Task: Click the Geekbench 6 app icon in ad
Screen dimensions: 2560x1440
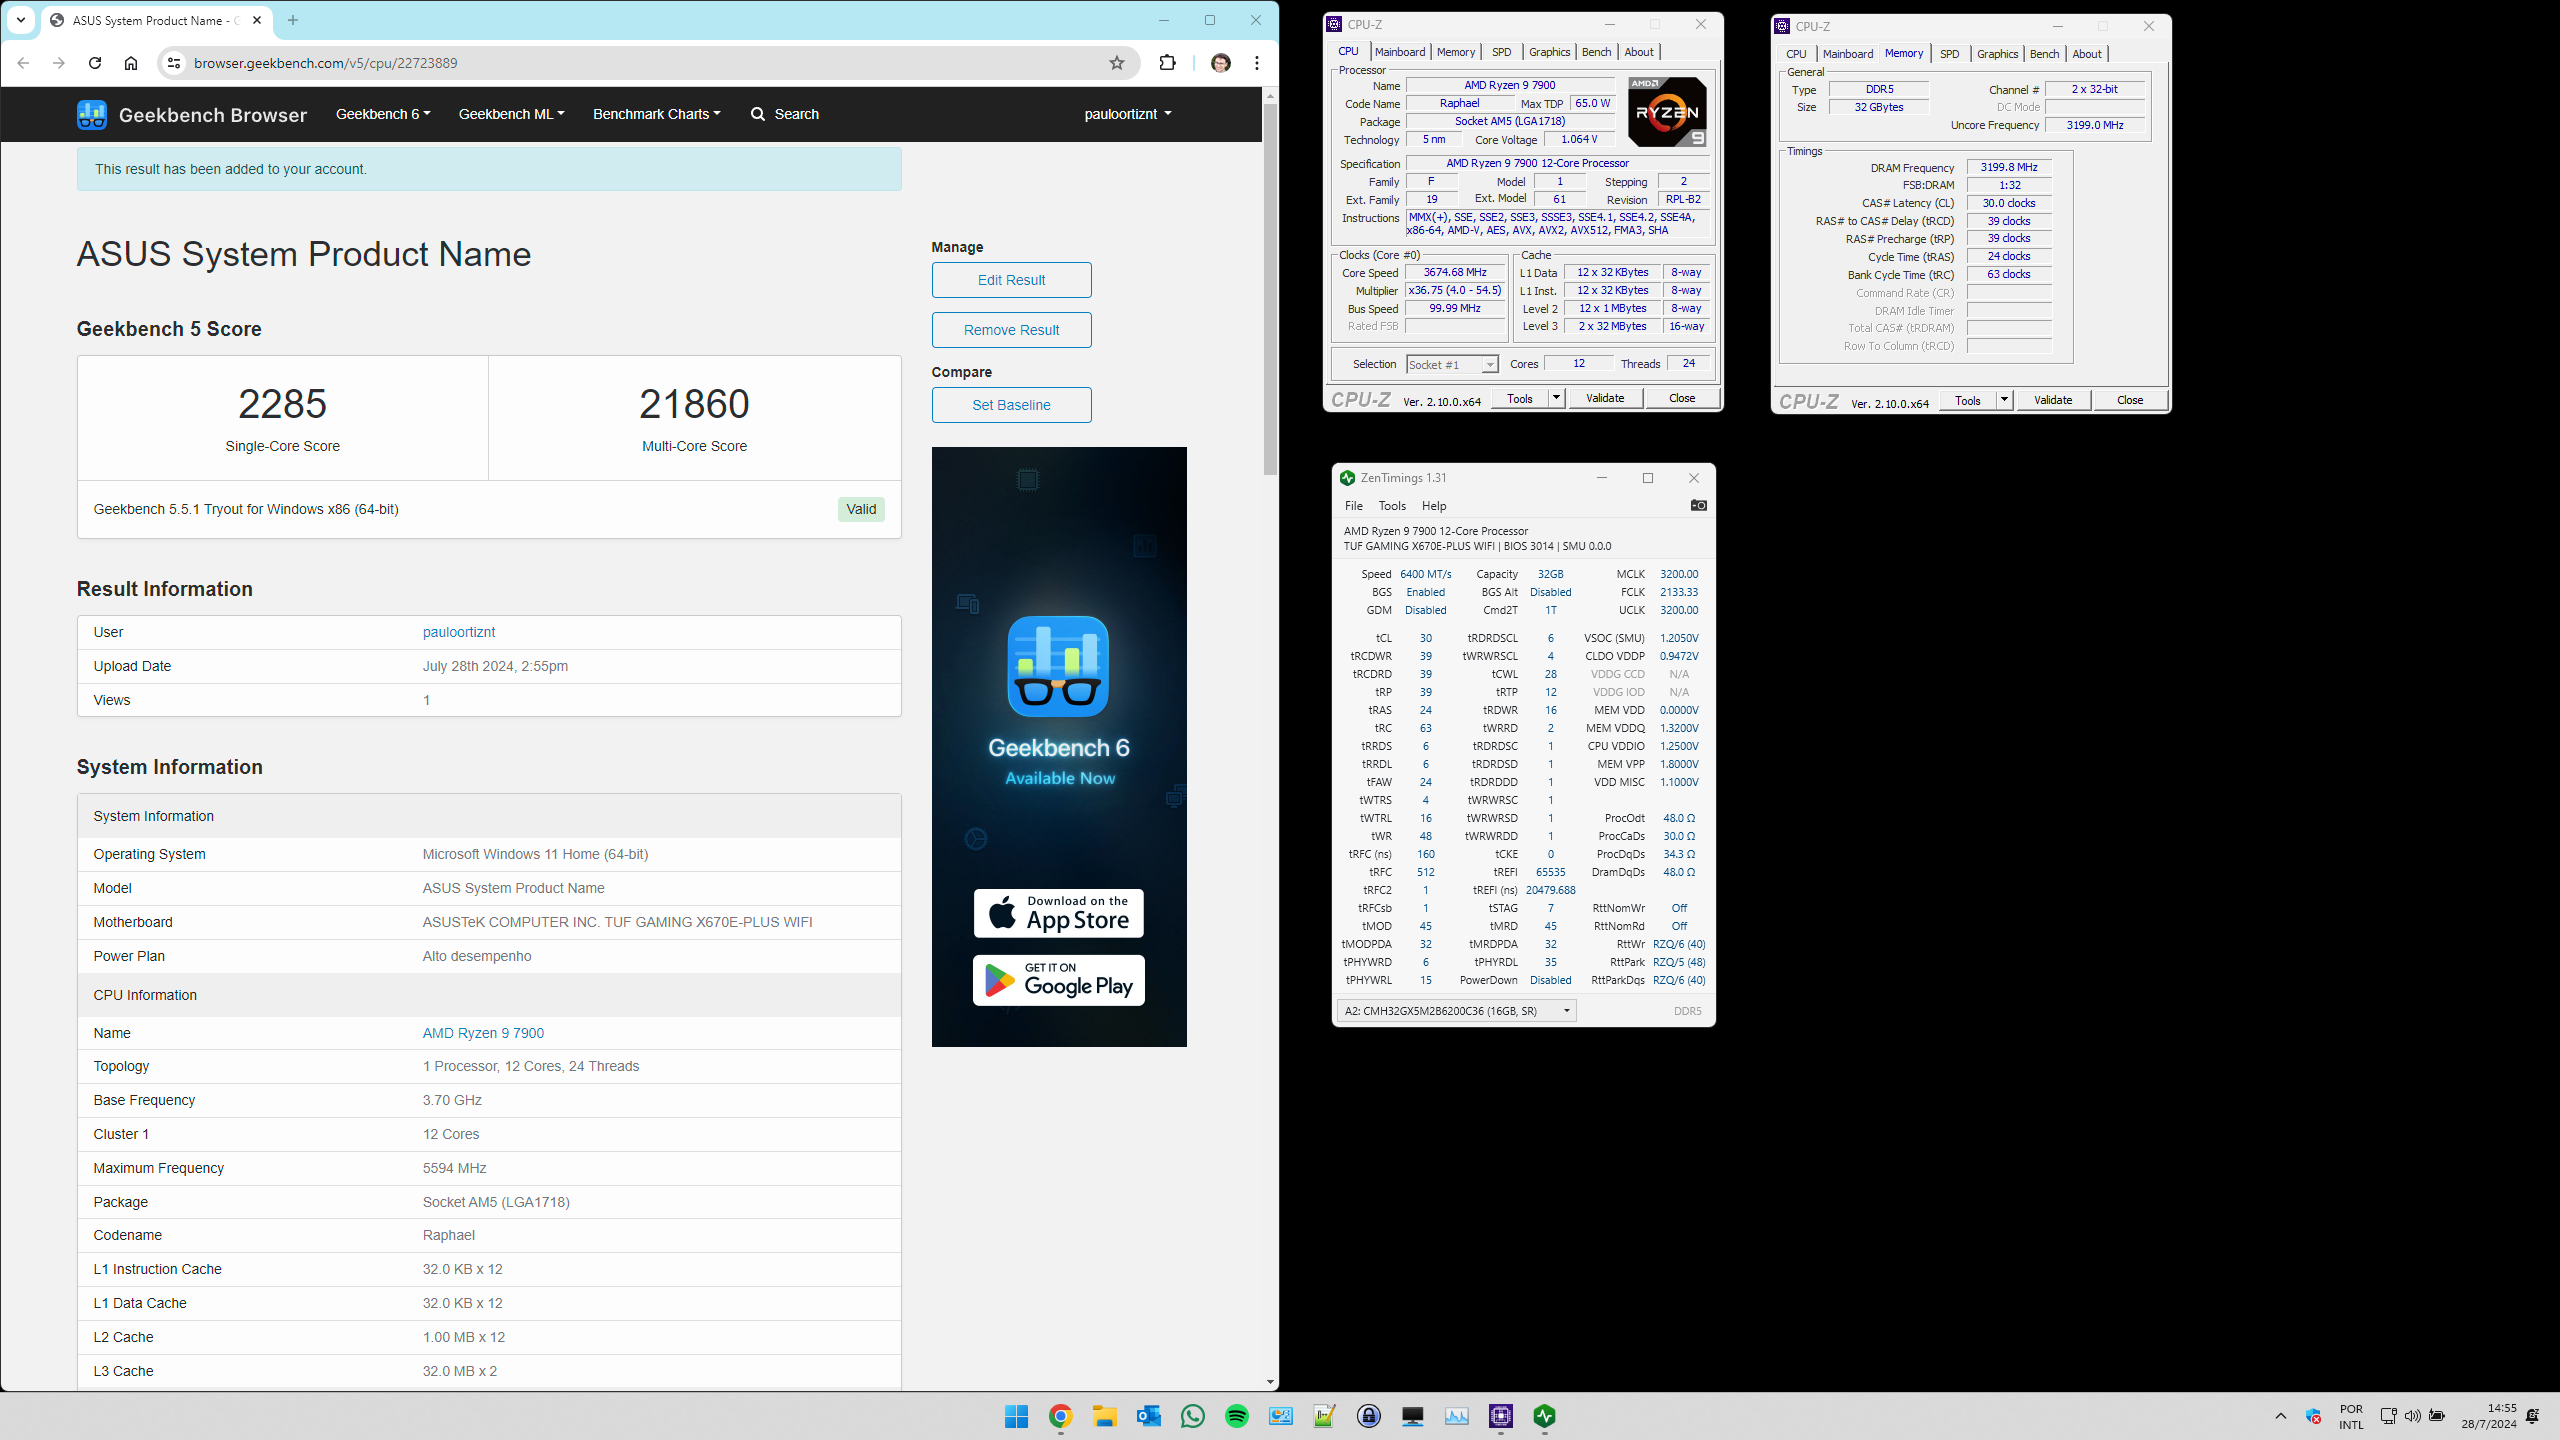Action: coord(1058,666)
